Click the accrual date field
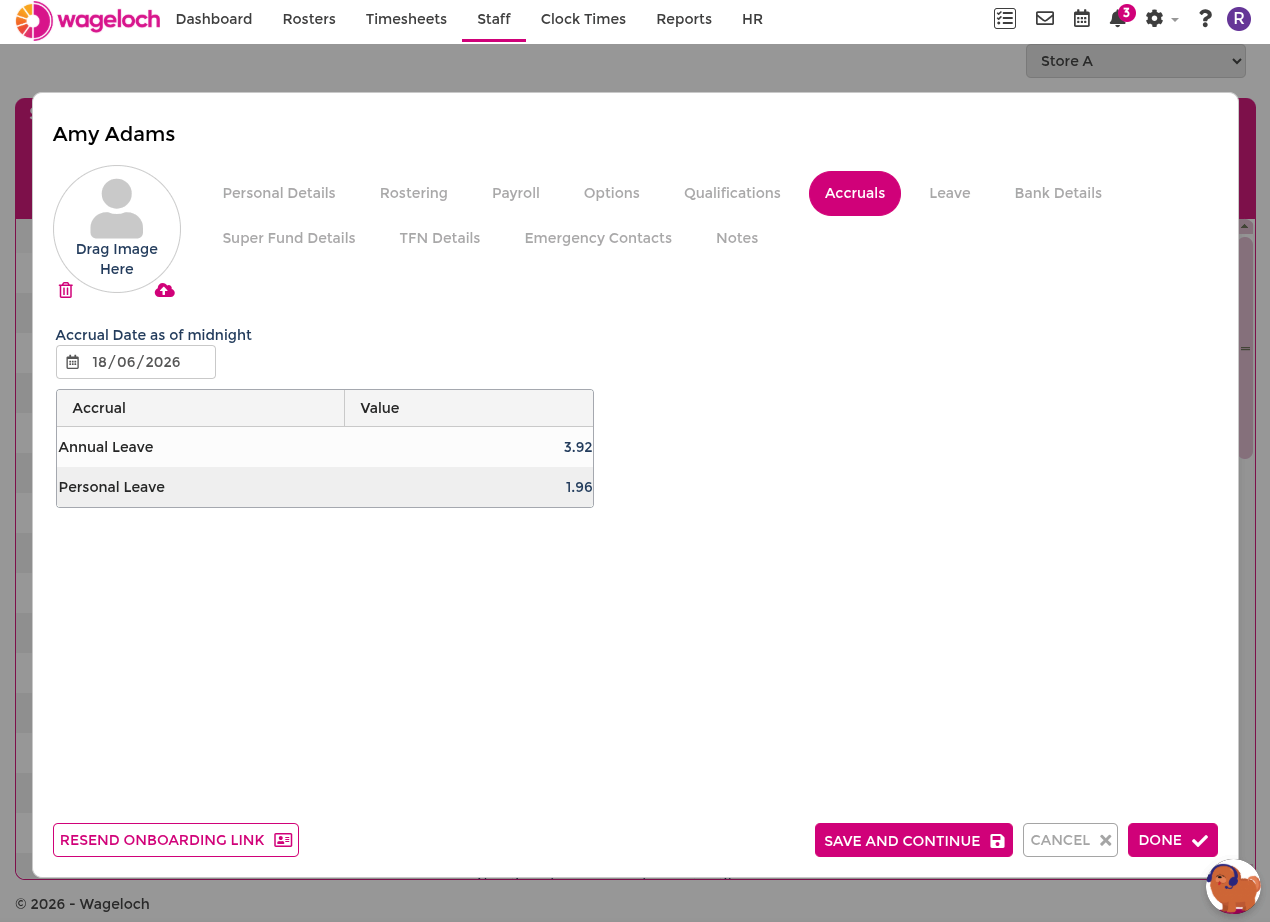Image resolution: width=1270 pixels, height=922 pixels. pyautogui.click(x=136, y=362)
